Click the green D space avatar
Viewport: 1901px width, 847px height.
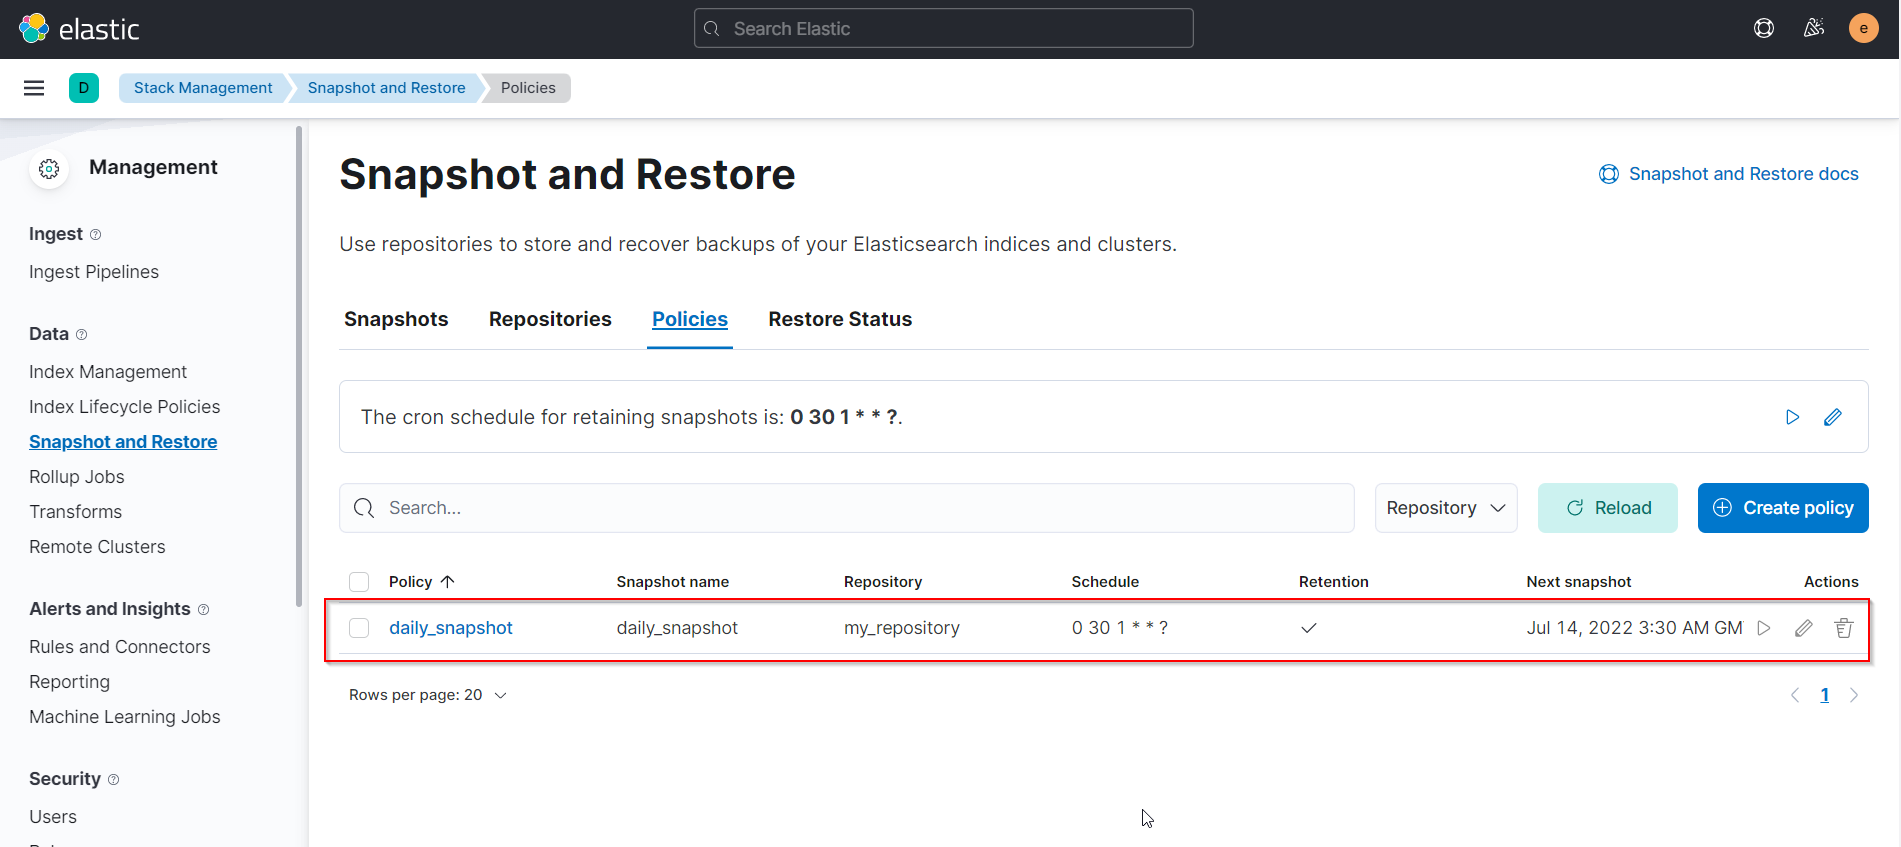(84, 88)
